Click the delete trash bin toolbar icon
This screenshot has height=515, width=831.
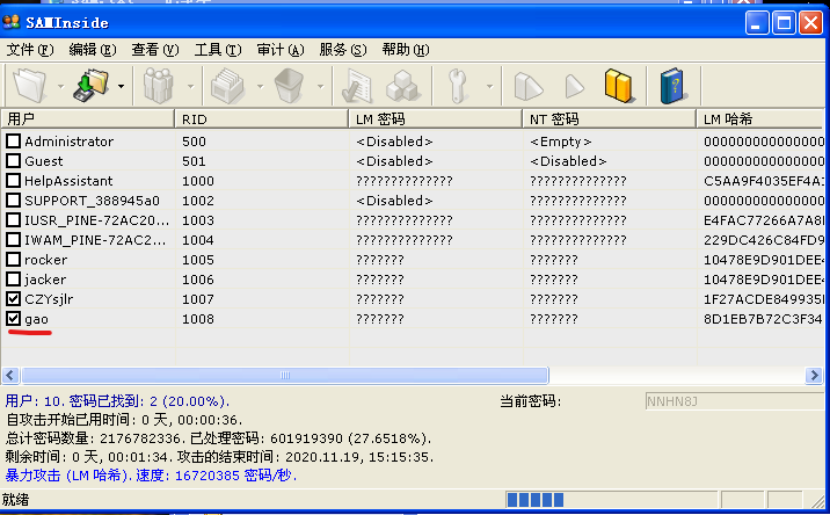289,86
